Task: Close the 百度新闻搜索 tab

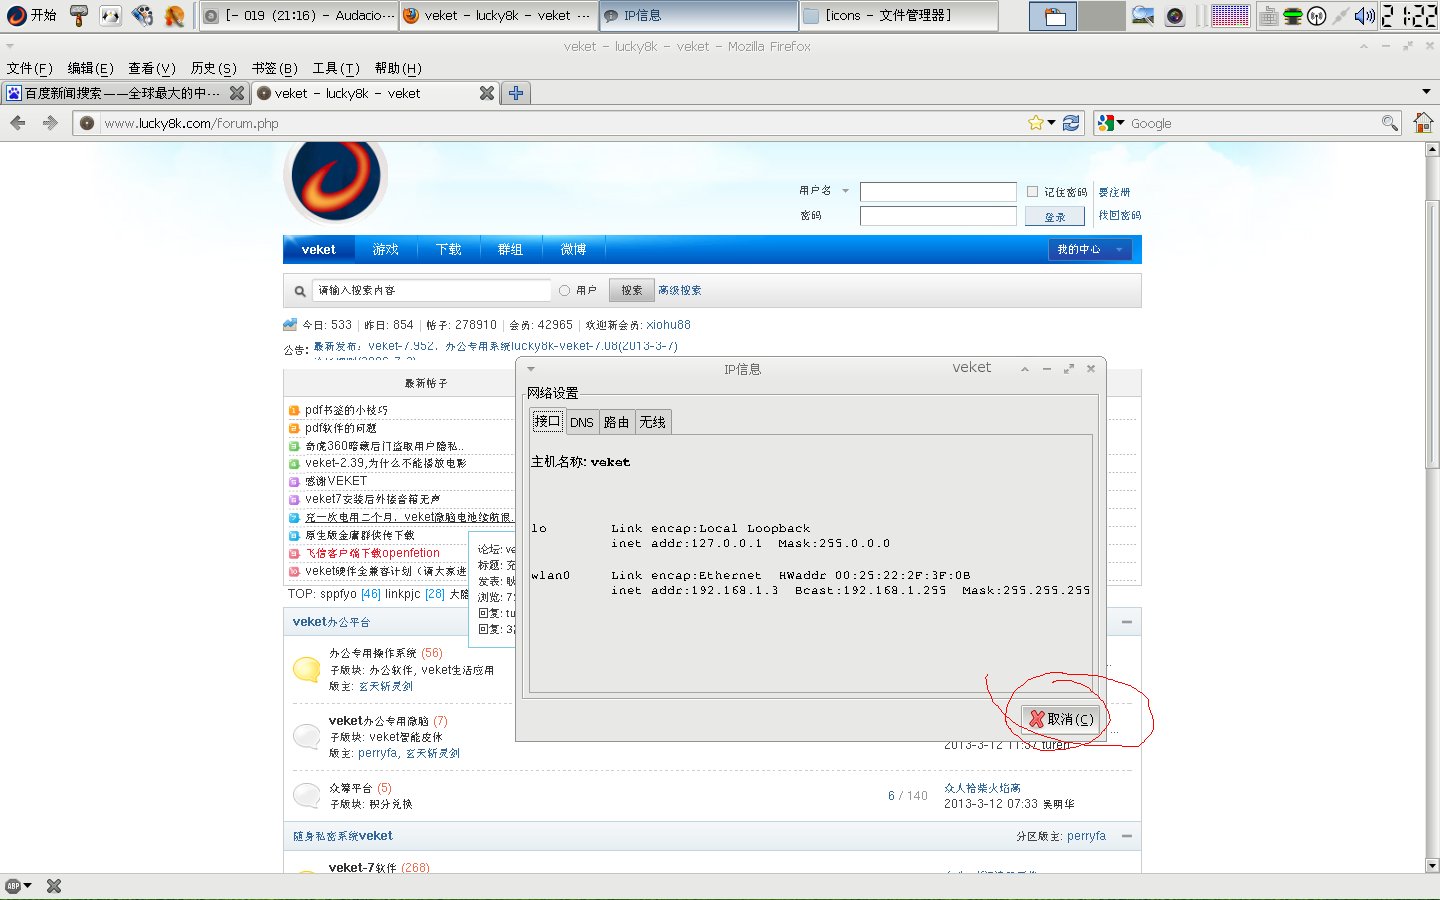Action: tap(237, 93)
